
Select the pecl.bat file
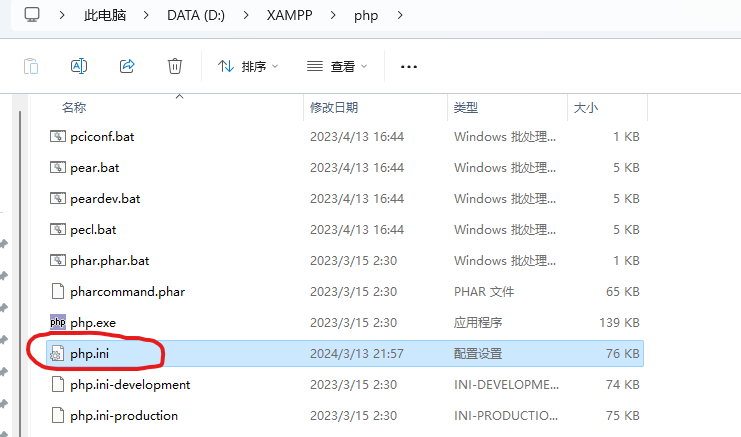[93, 230]
